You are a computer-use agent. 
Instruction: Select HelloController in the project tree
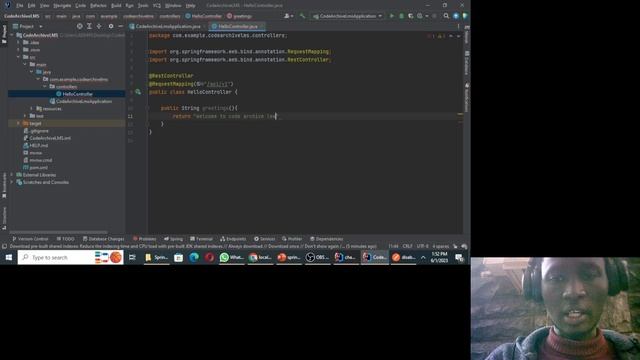click(x=78, y=94)
